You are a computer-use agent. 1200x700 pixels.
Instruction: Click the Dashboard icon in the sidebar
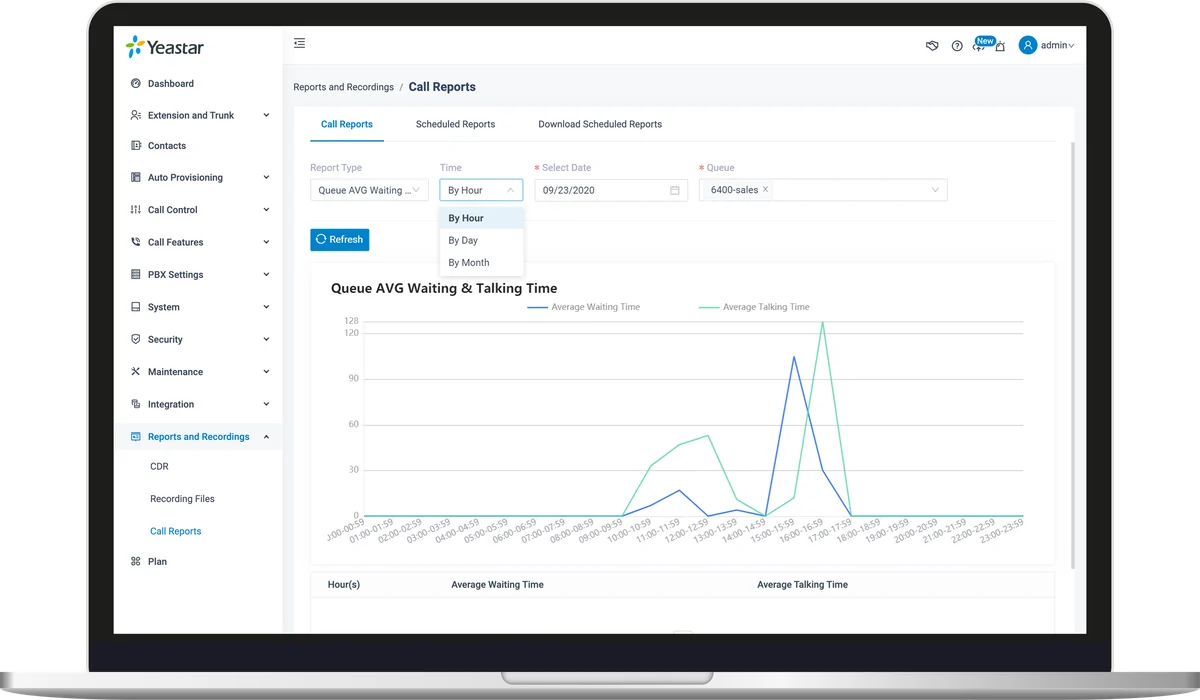[136, 83]
